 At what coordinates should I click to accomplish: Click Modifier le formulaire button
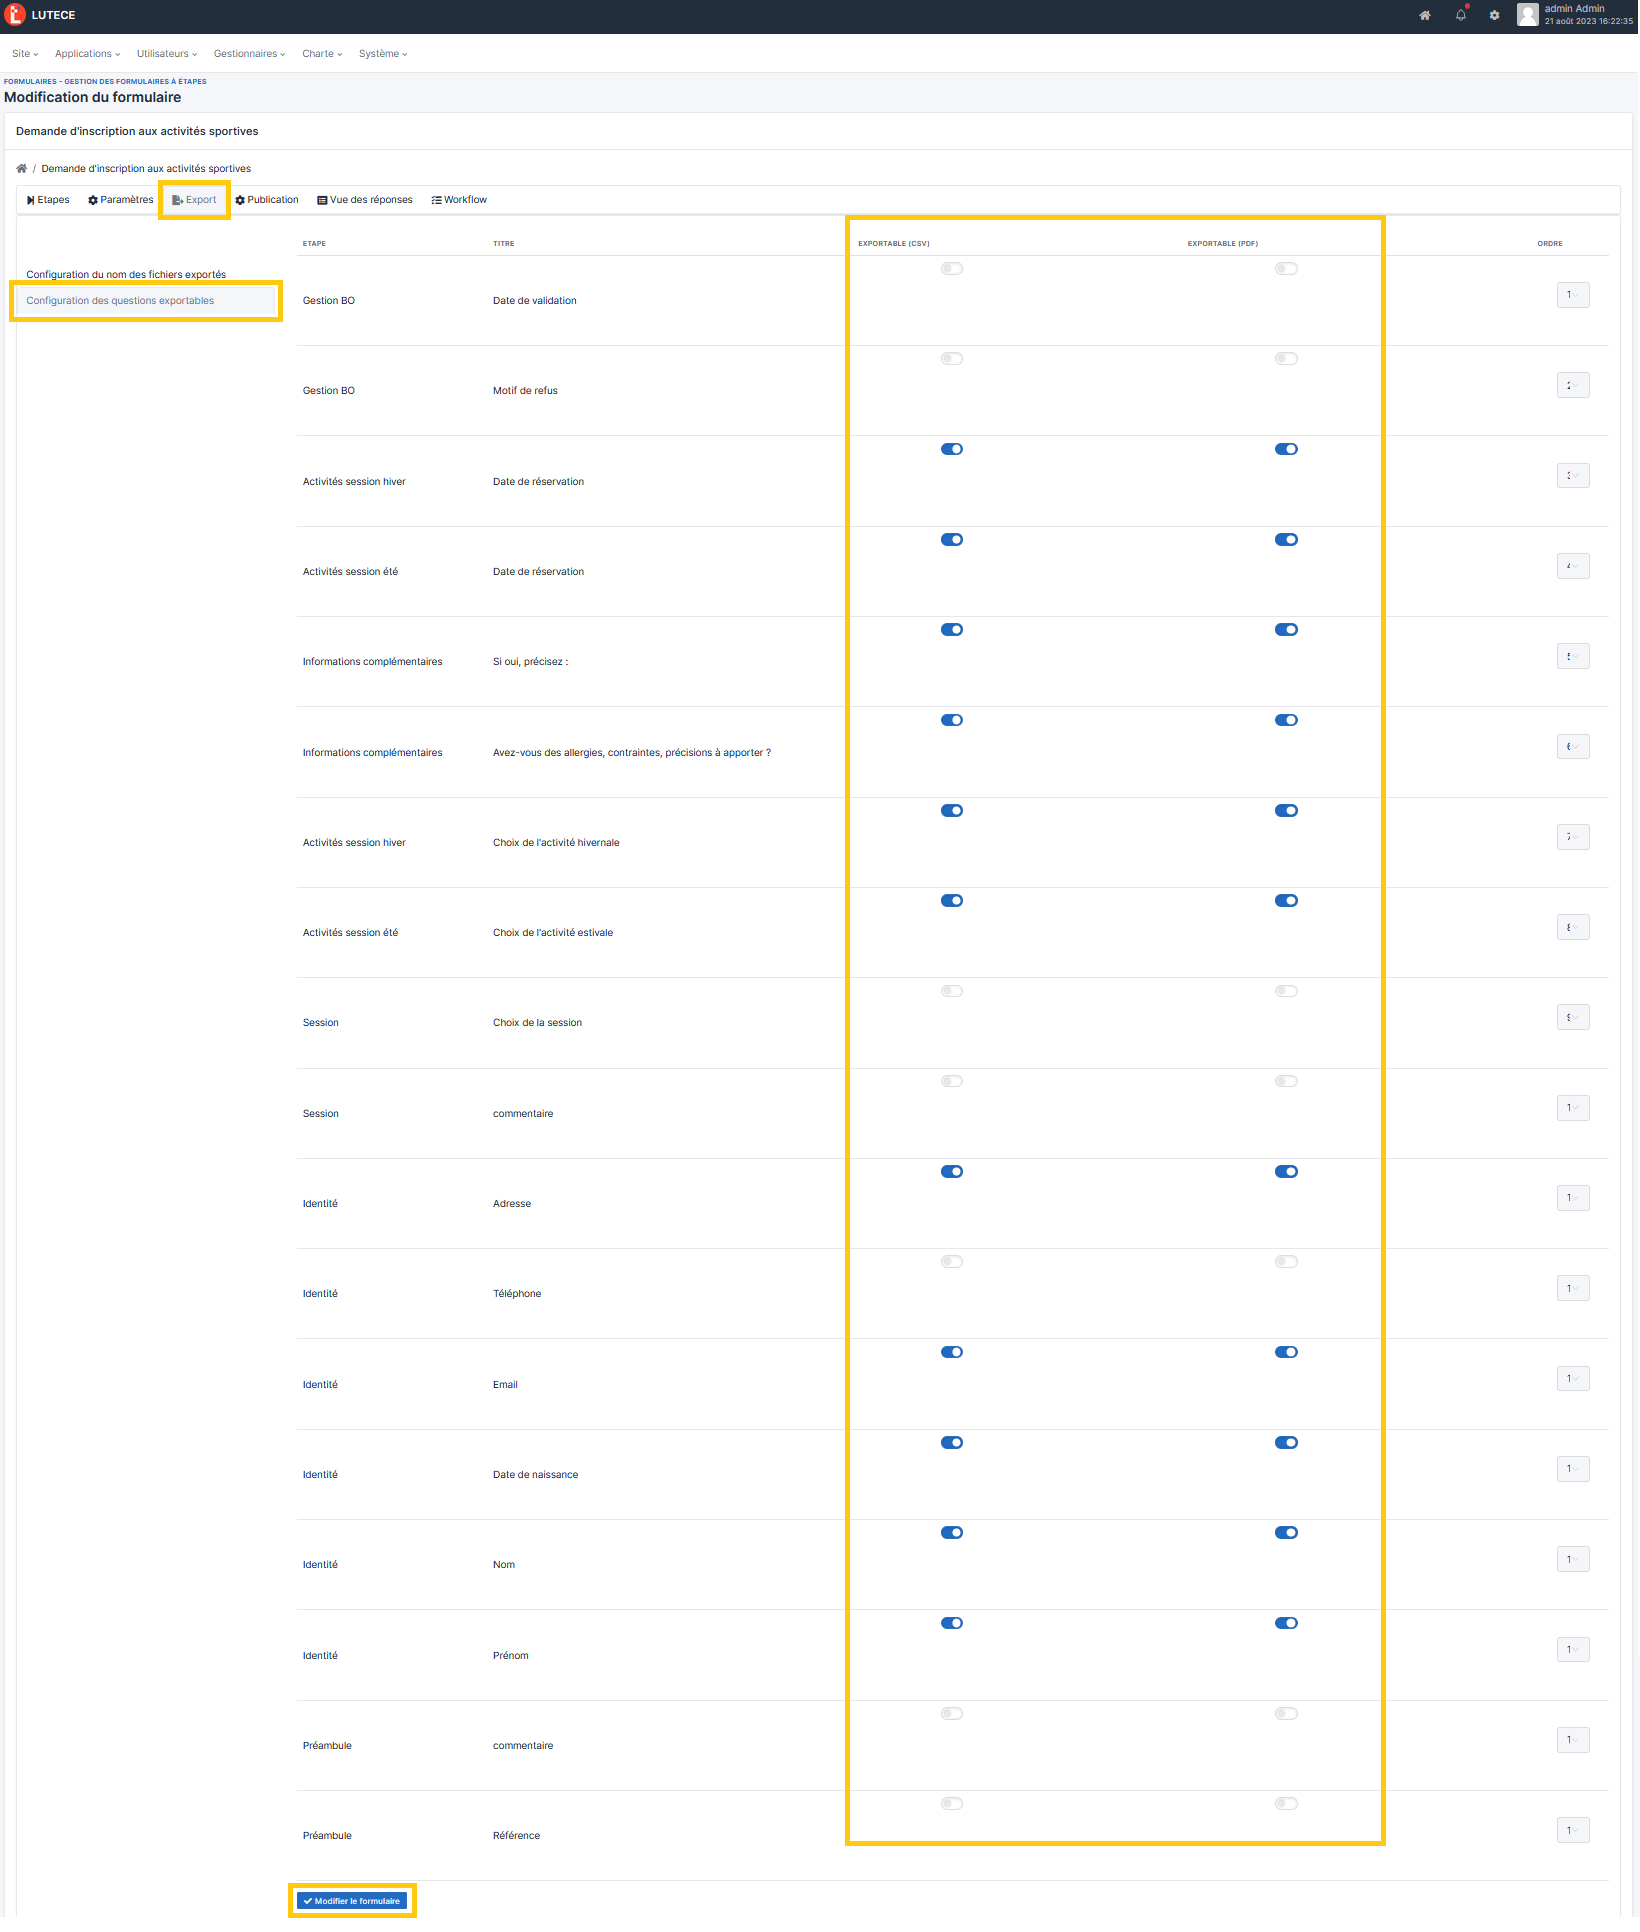[x=352, y=1902]
